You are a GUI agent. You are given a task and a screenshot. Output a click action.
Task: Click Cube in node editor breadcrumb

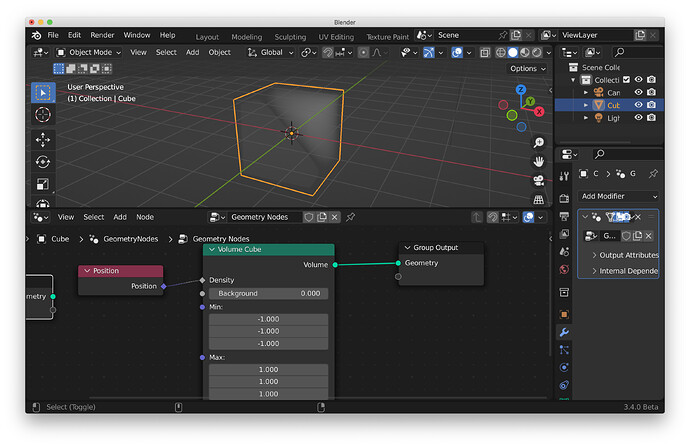coord(60,239)
